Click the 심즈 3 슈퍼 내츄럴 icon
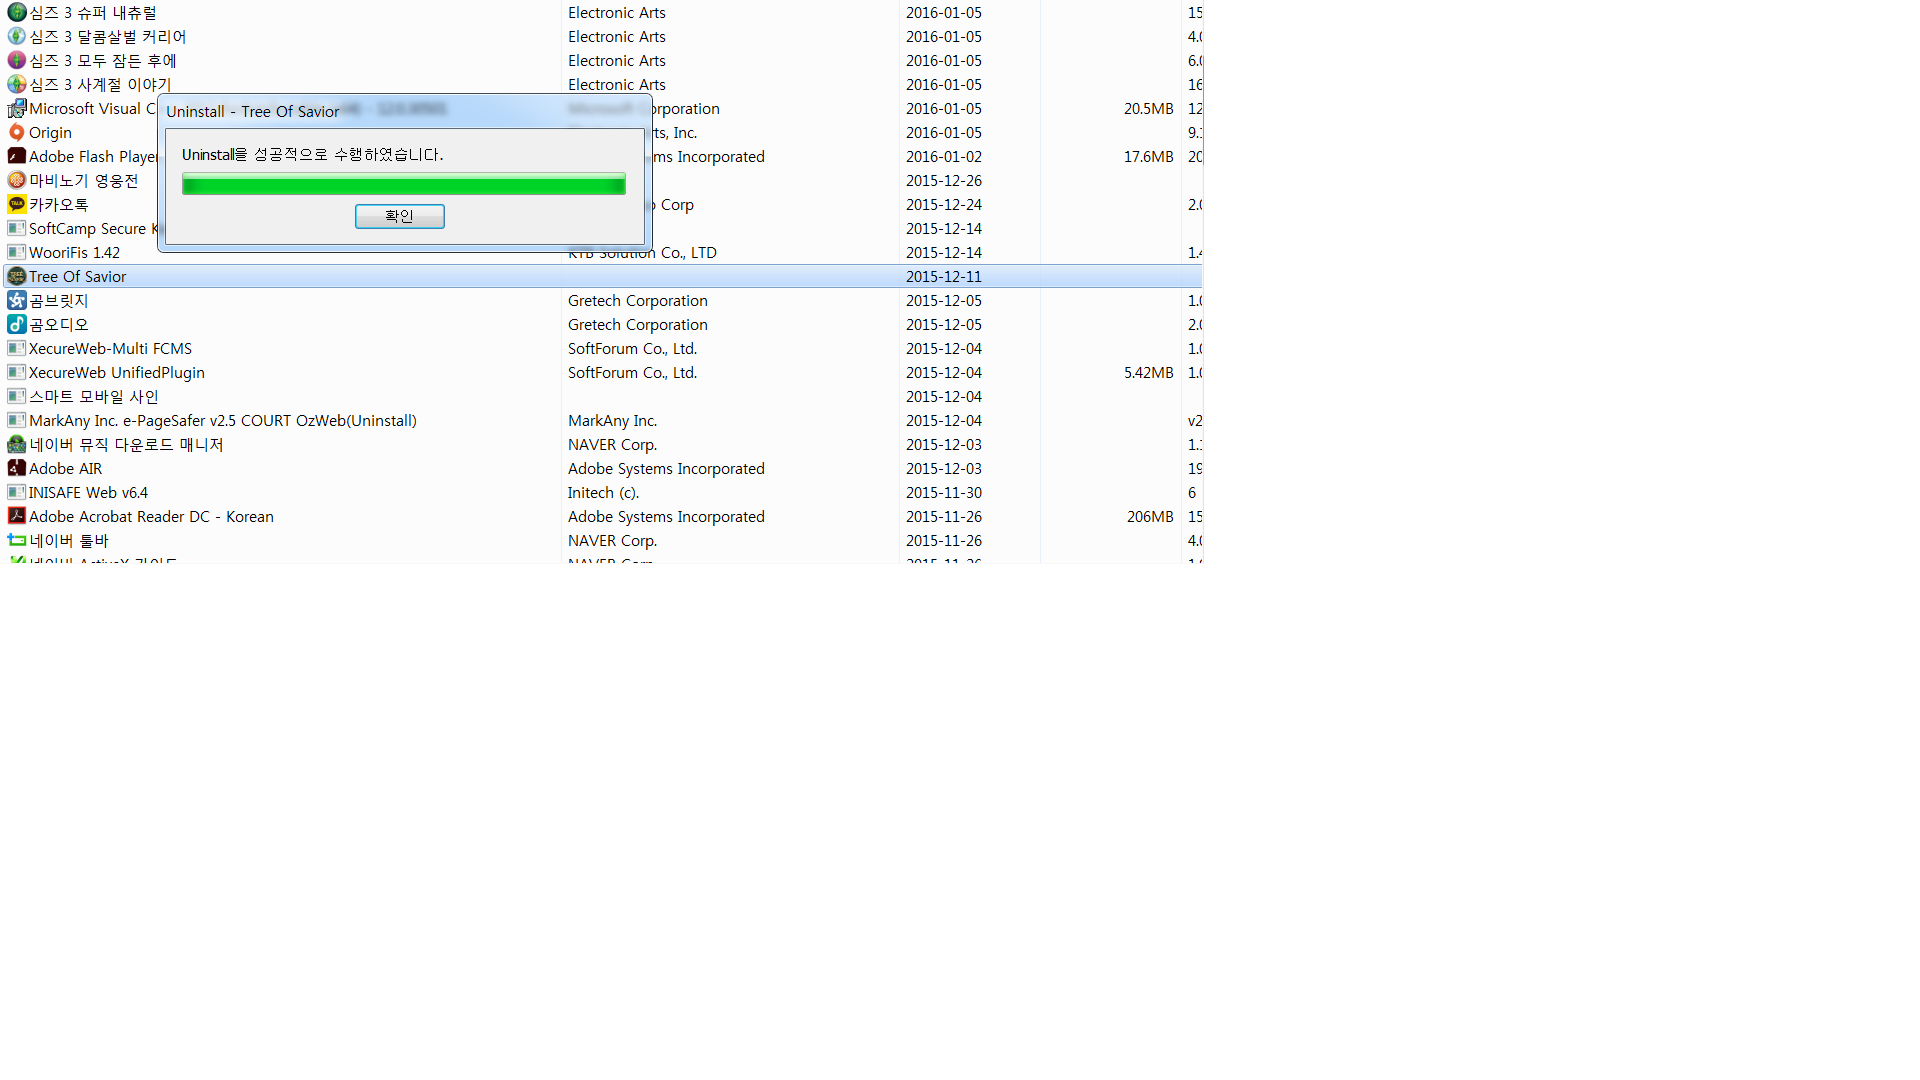The image size is (1920, 1080). tap(16, 13)
